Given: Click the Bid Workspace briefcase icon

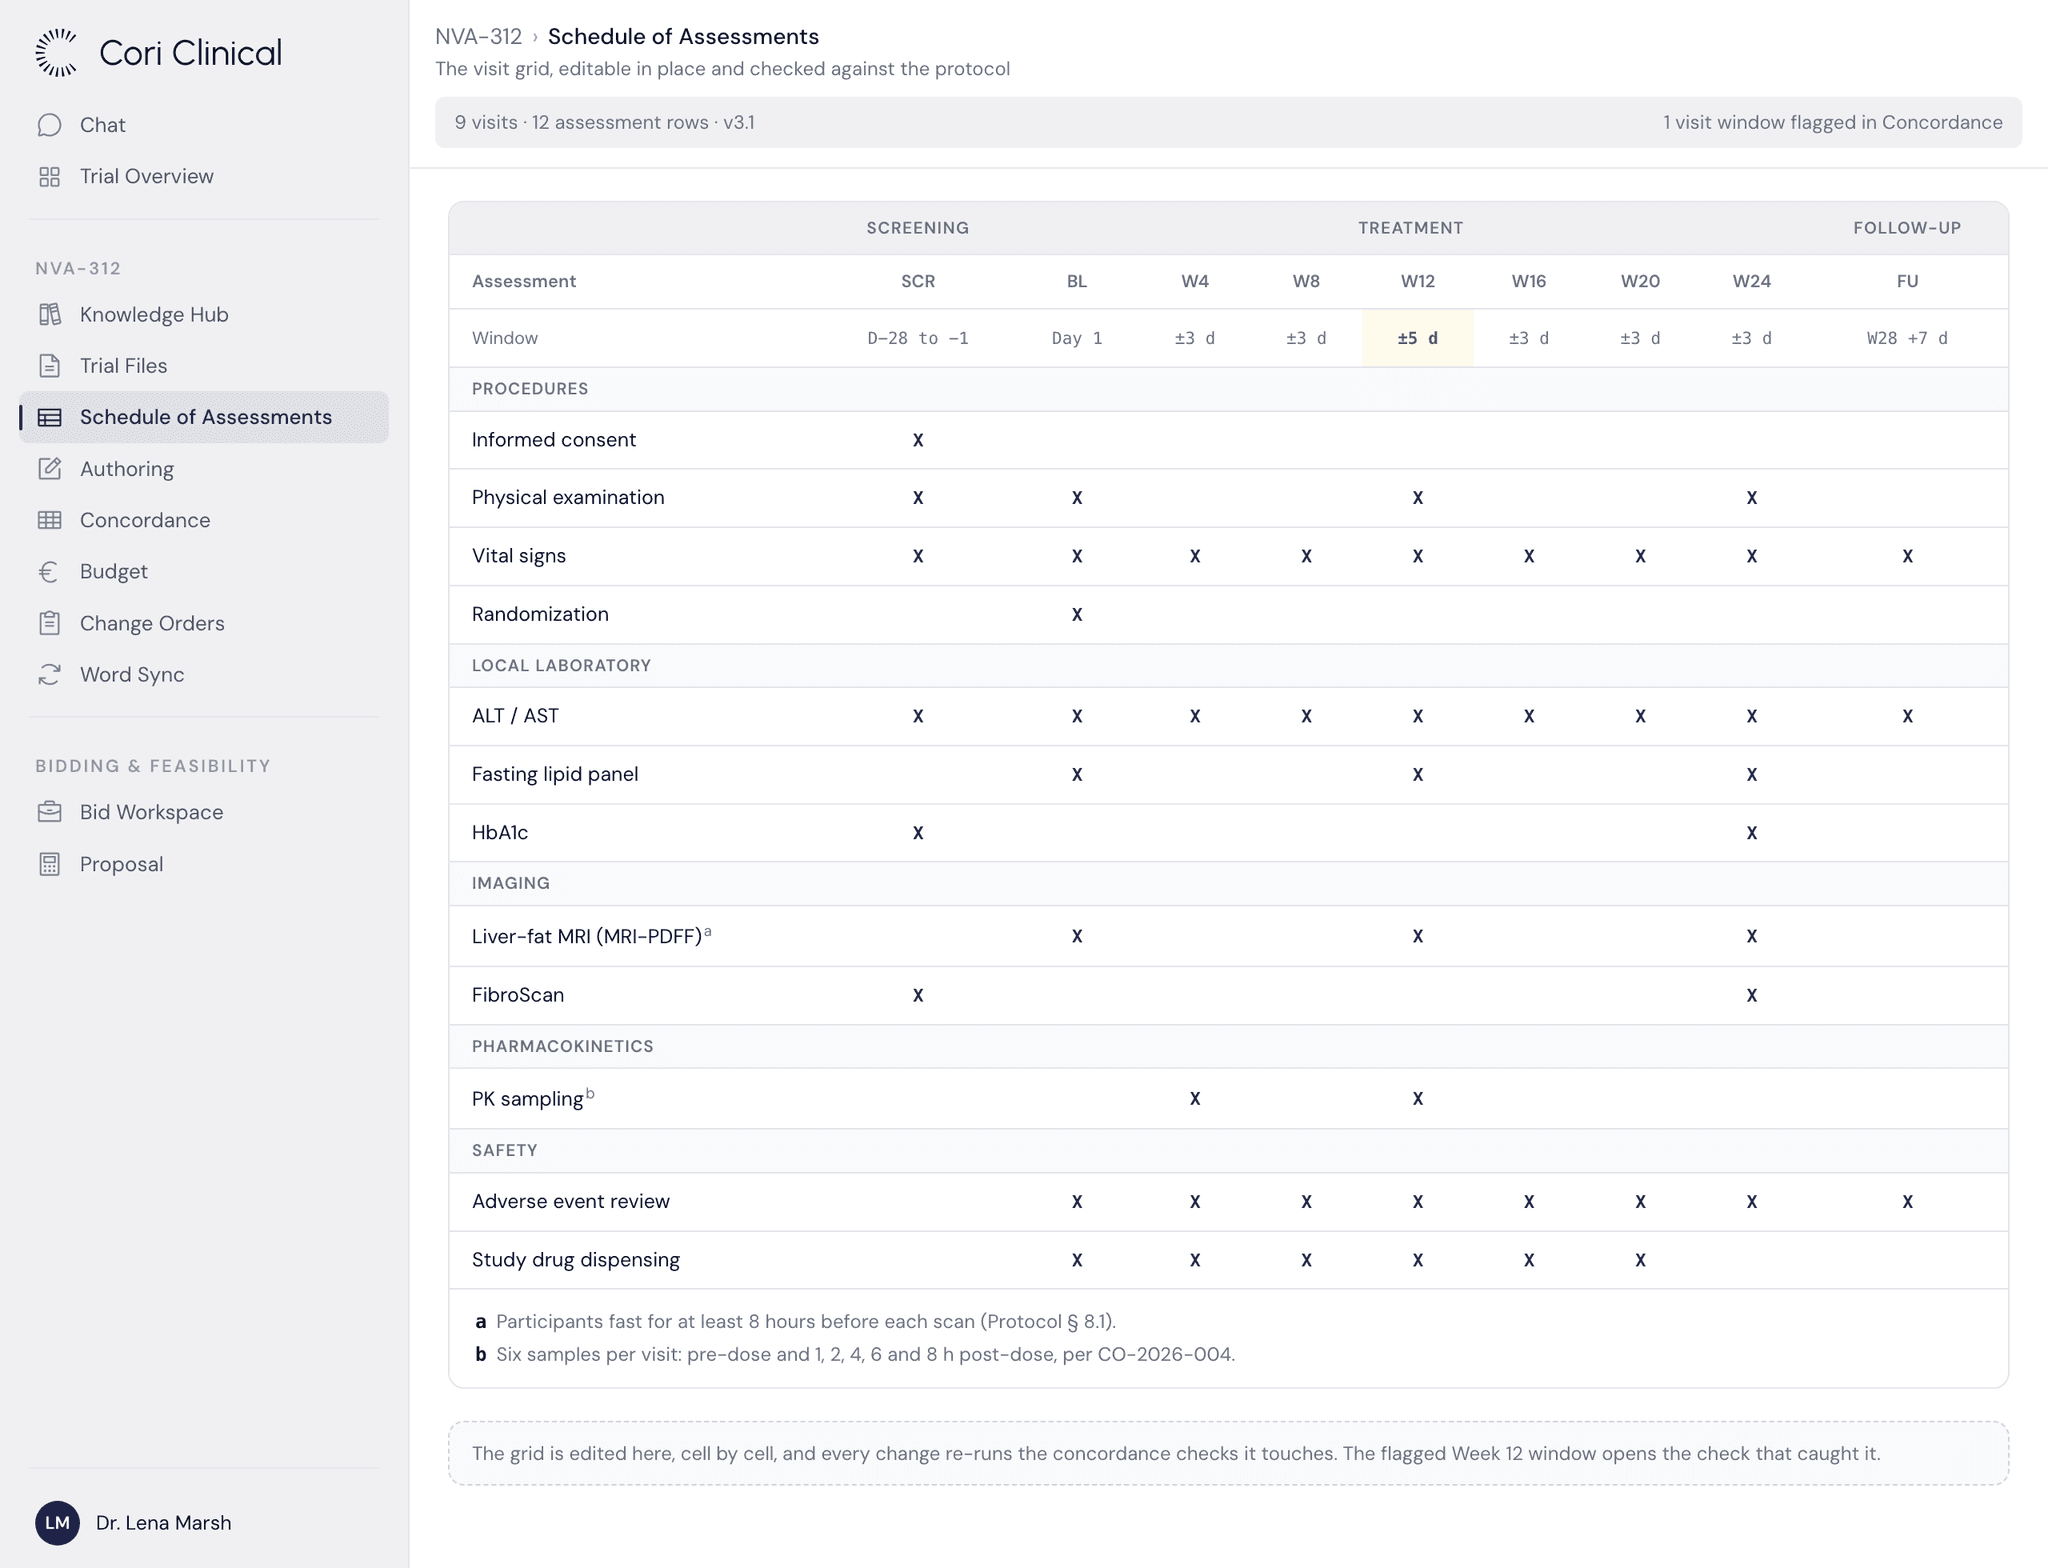Looking at the screenshot, I should [49, 812].
